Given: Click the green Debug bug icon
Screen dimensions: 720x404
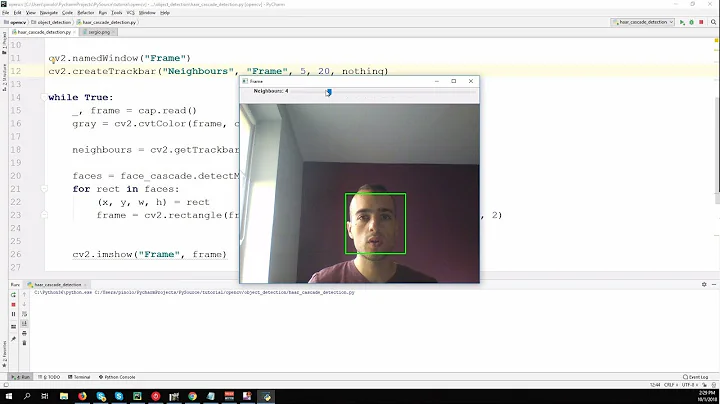Looking at the screenshot, I should [691, 22].
